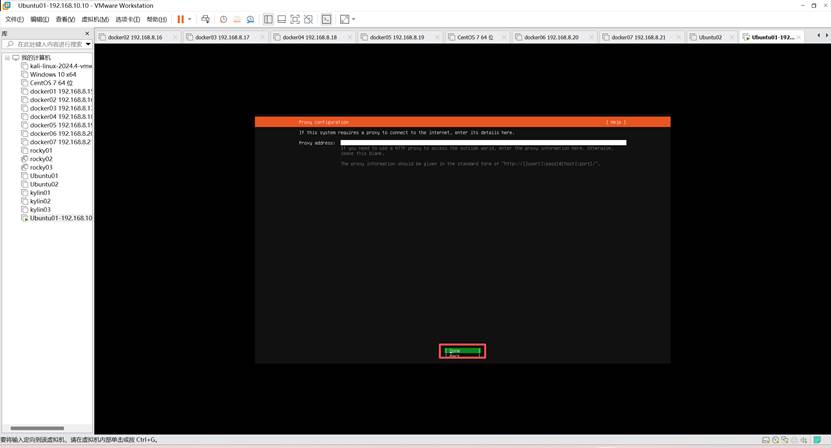831x448 pixels.
Task: Switch to the CentOS 7 64 位 tab
Action: [478, 37]
